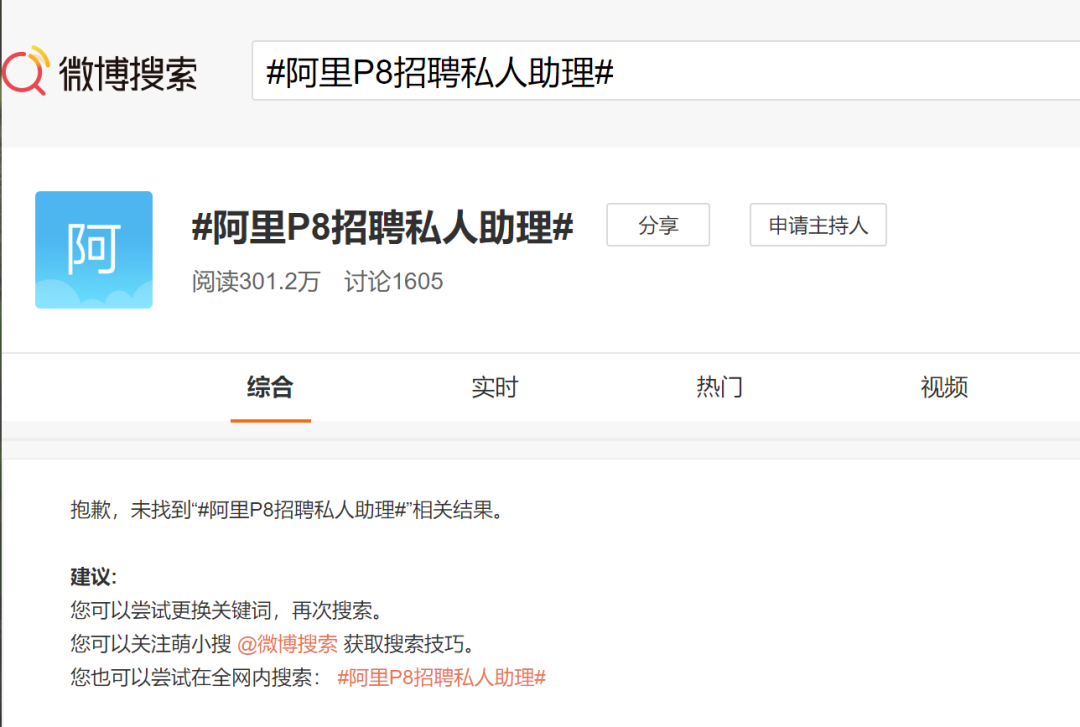This screenshot has width=1080, height=727.
Task: Click the Weibo search eye logo icon
Action: pyautogui.click(x=26, y=71)
